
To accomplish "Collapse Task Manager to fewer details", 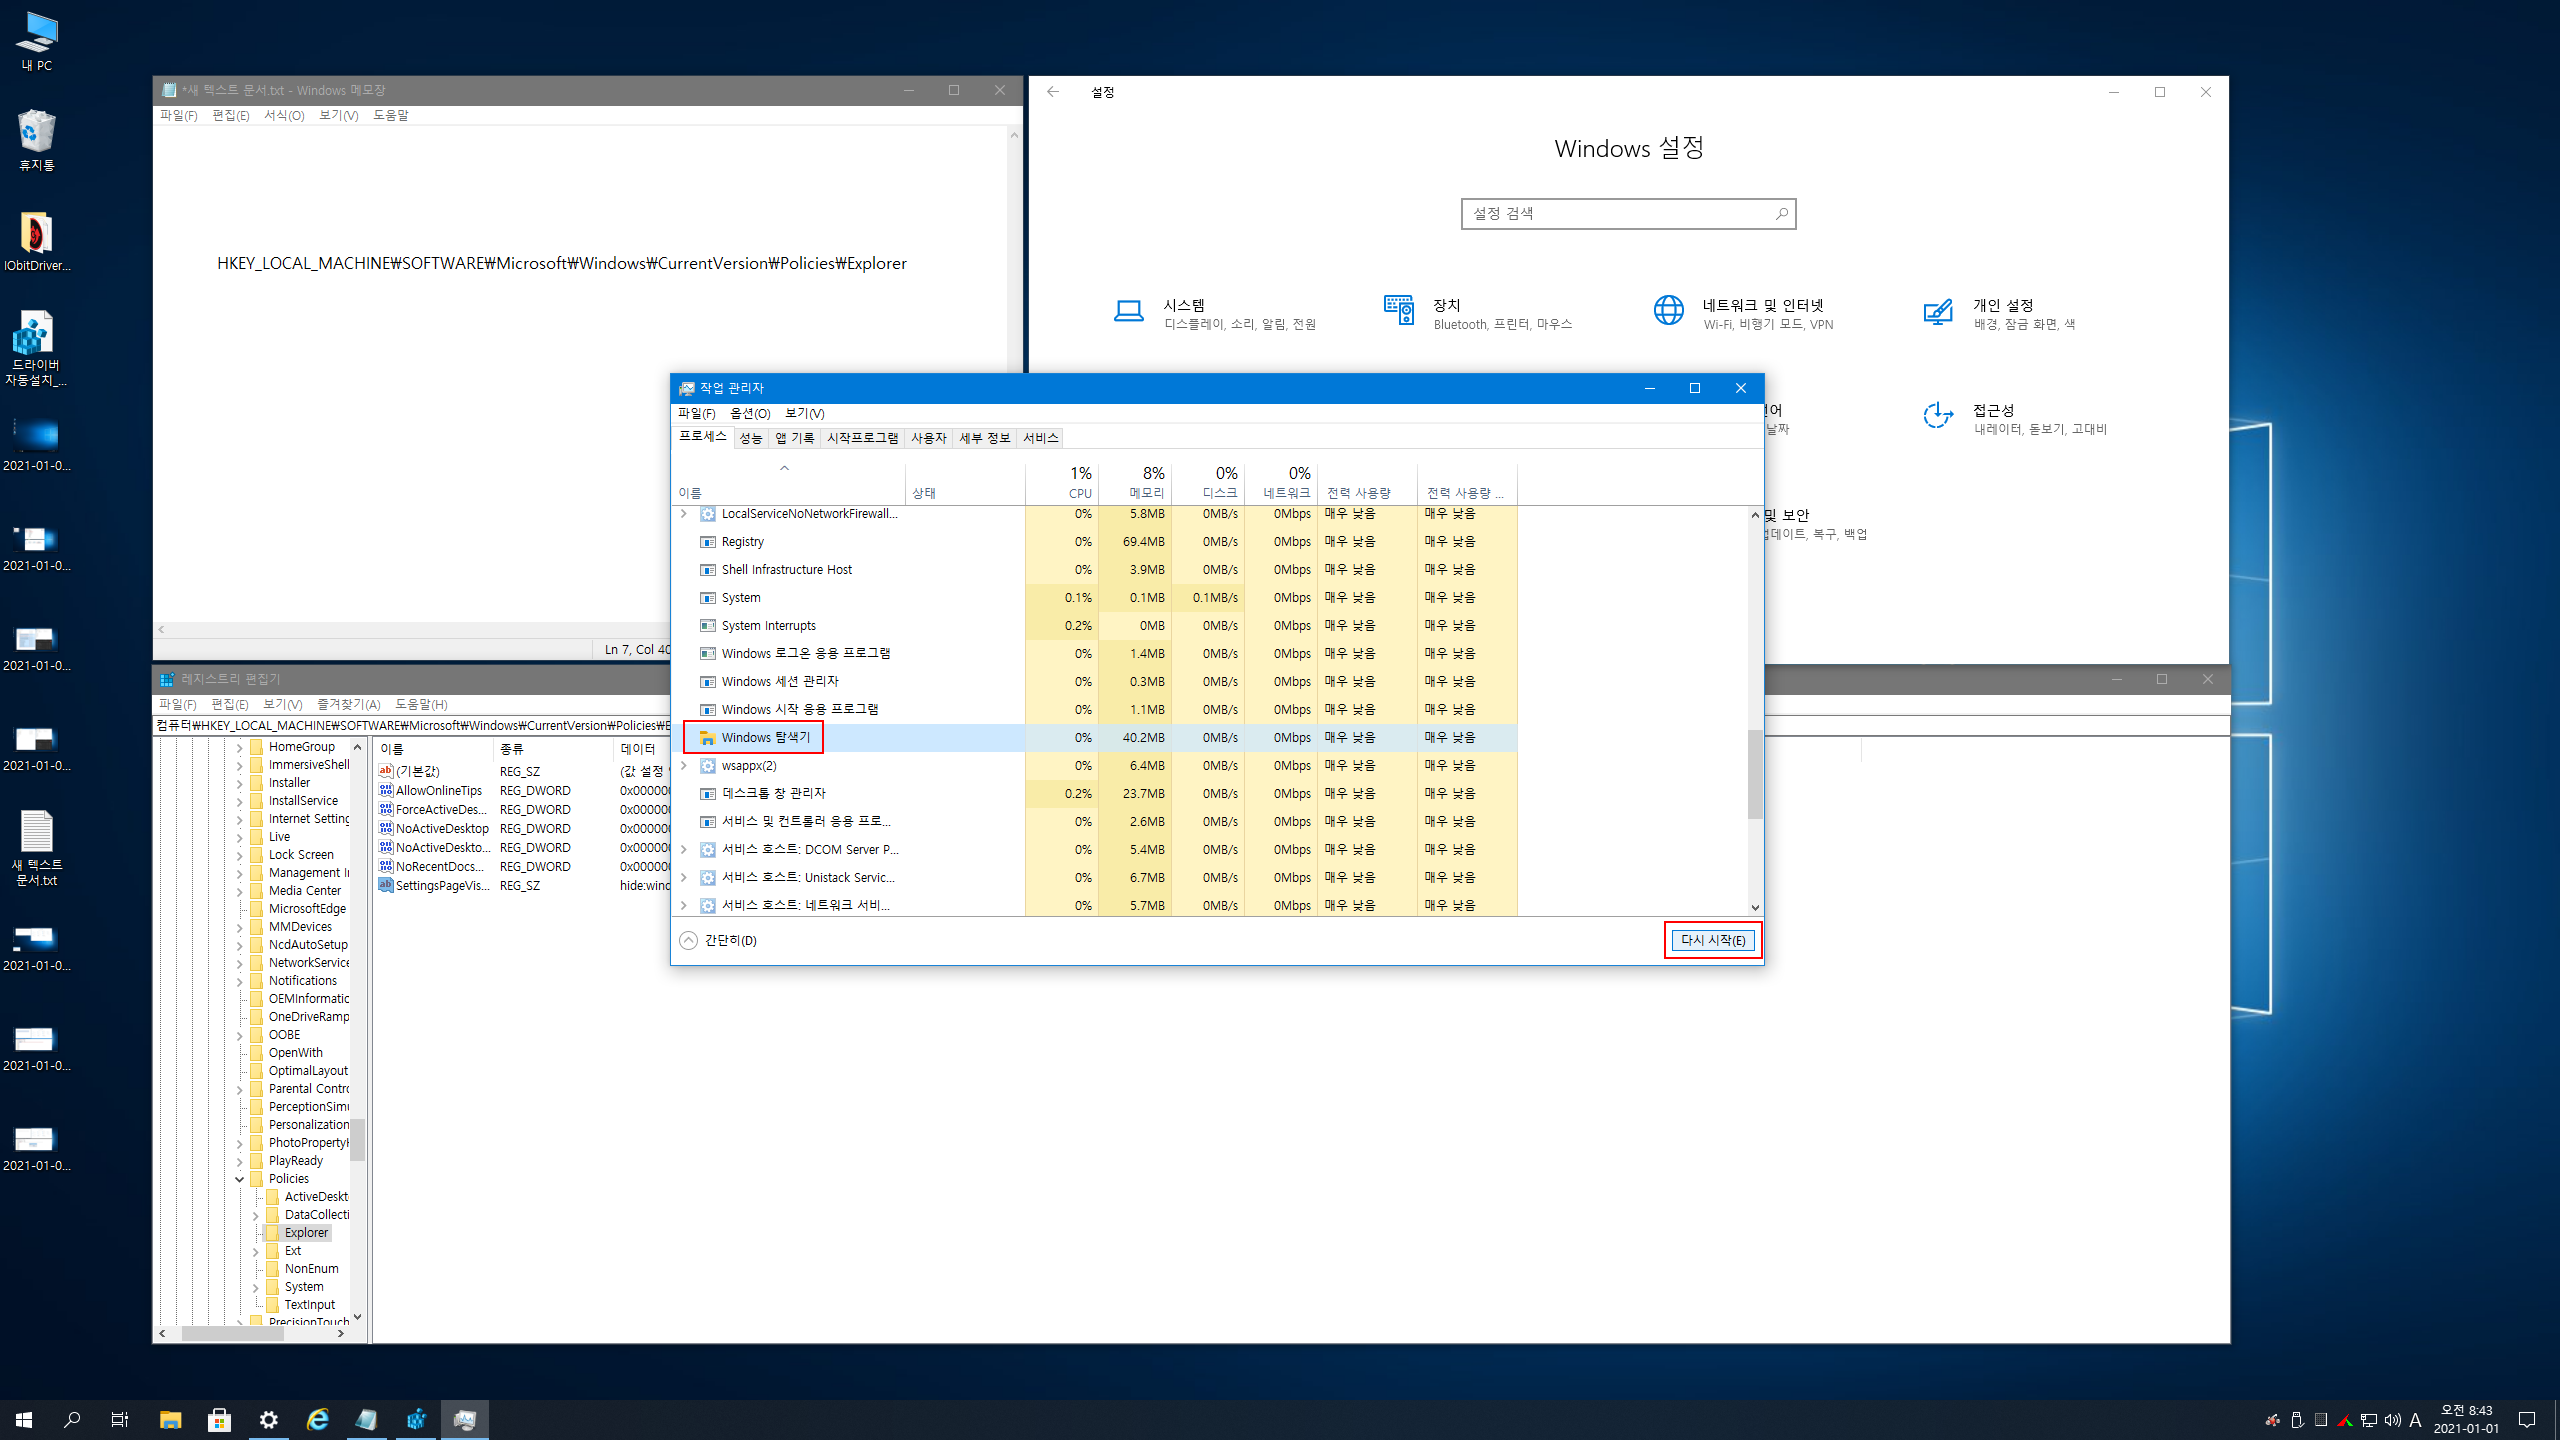I will (718, 940).
